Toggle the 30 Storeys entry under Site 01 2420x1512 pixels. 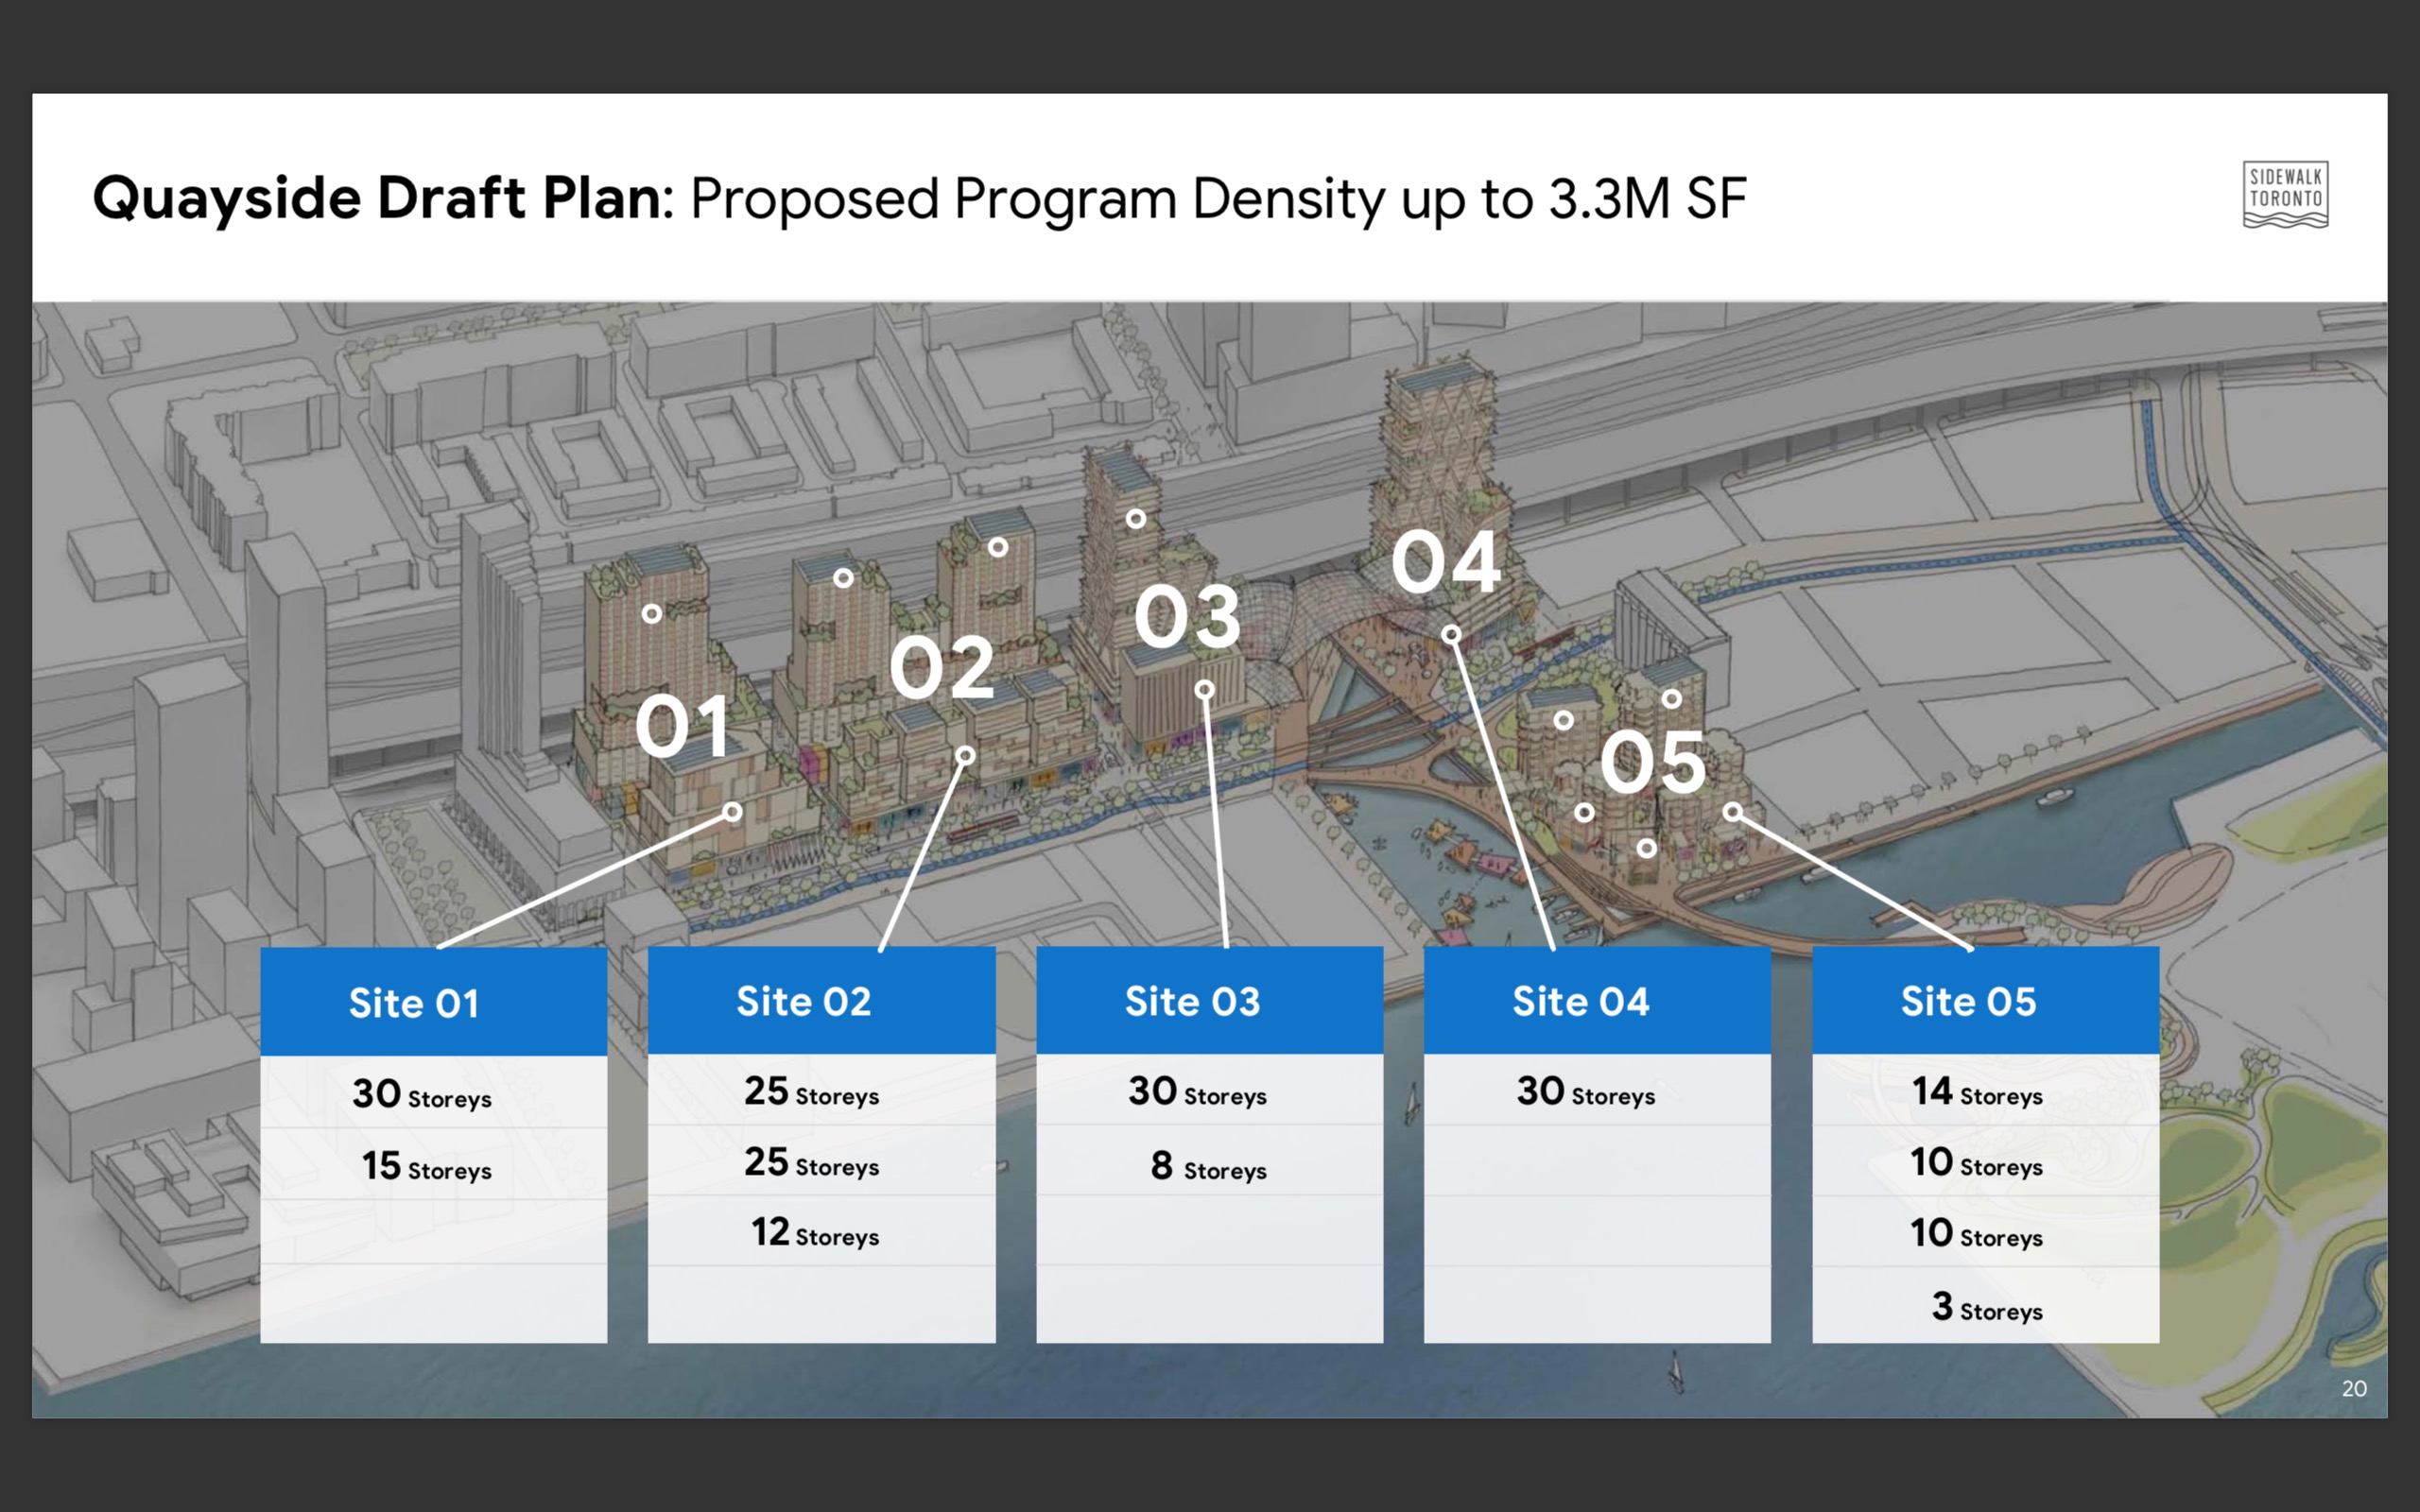click(421, 1094)
